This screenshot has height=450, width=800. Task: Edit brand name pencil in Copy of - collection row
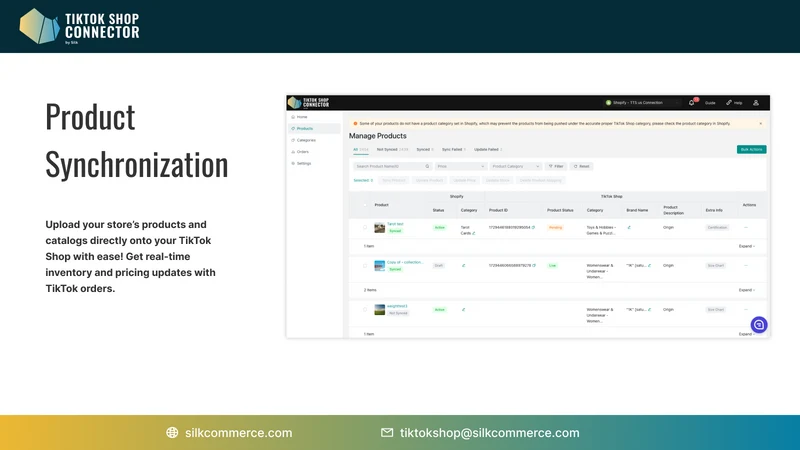click(x=649, y=265)
